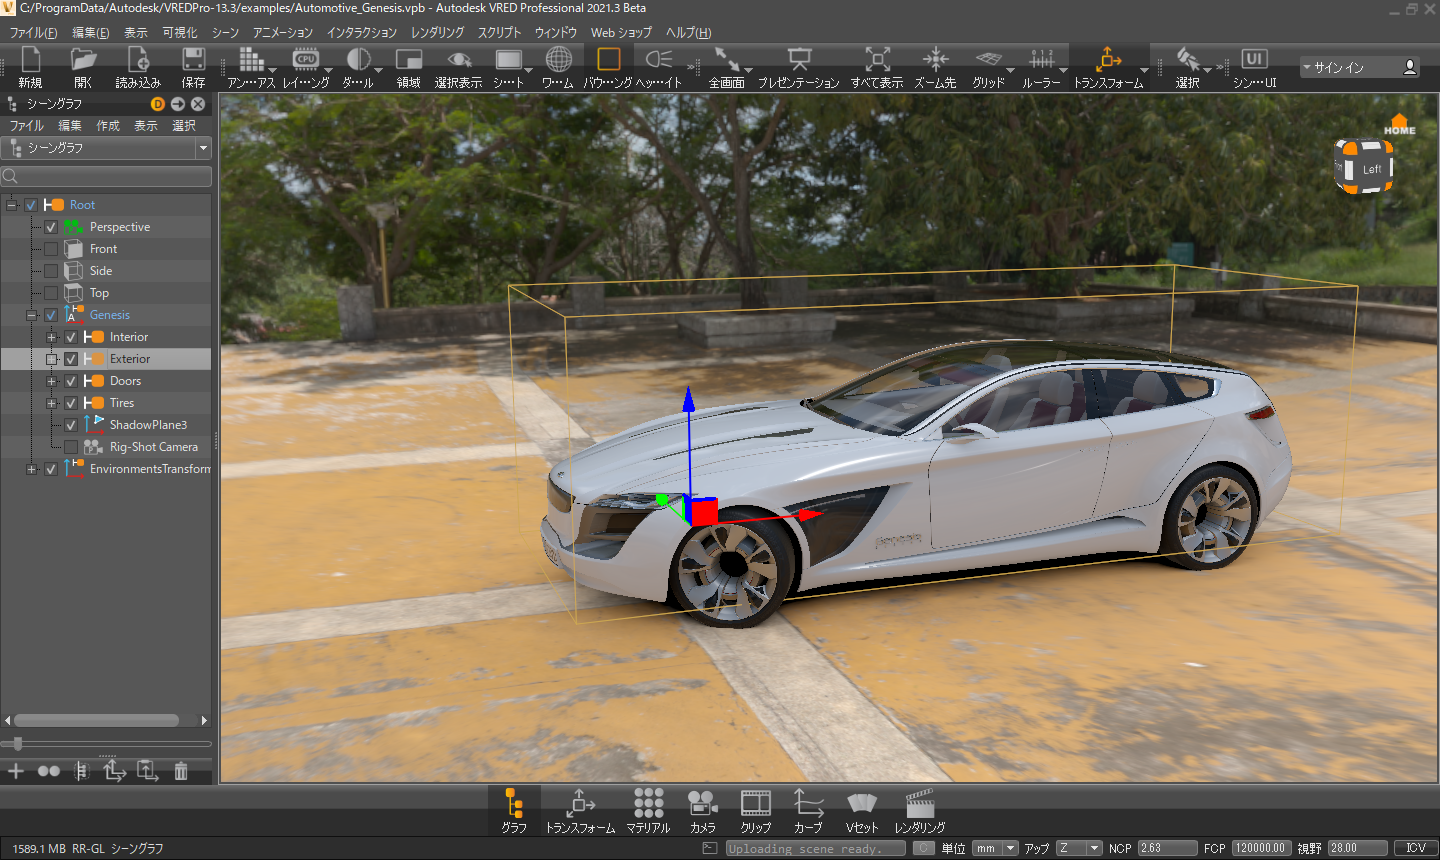
Task: Click the scenegraph search field
Action: coord(106,176)
